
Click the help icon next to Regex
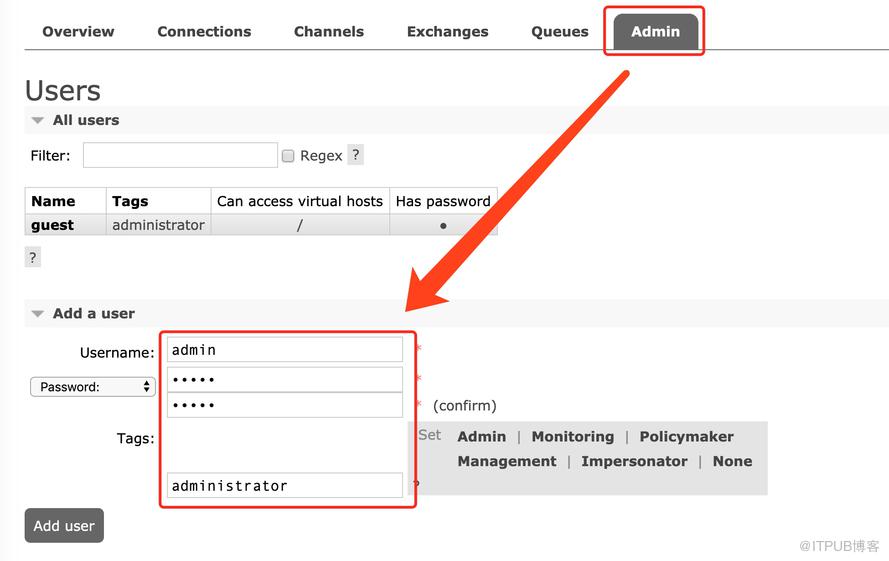point(355,155)
